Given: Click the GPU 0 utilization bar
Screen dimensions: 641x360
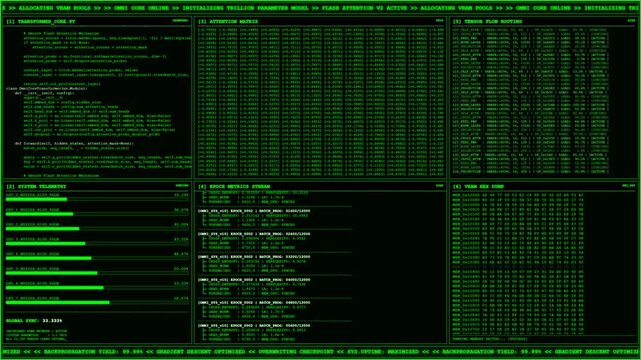Looking at the screenshot, I should coord(97,199).
